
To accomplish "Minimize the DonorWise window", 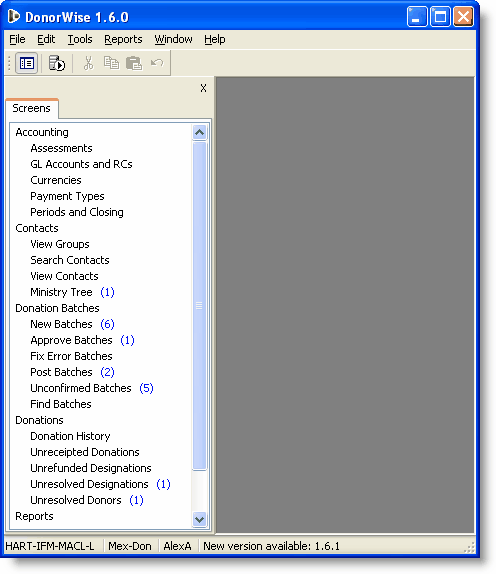I will [417, 17].
